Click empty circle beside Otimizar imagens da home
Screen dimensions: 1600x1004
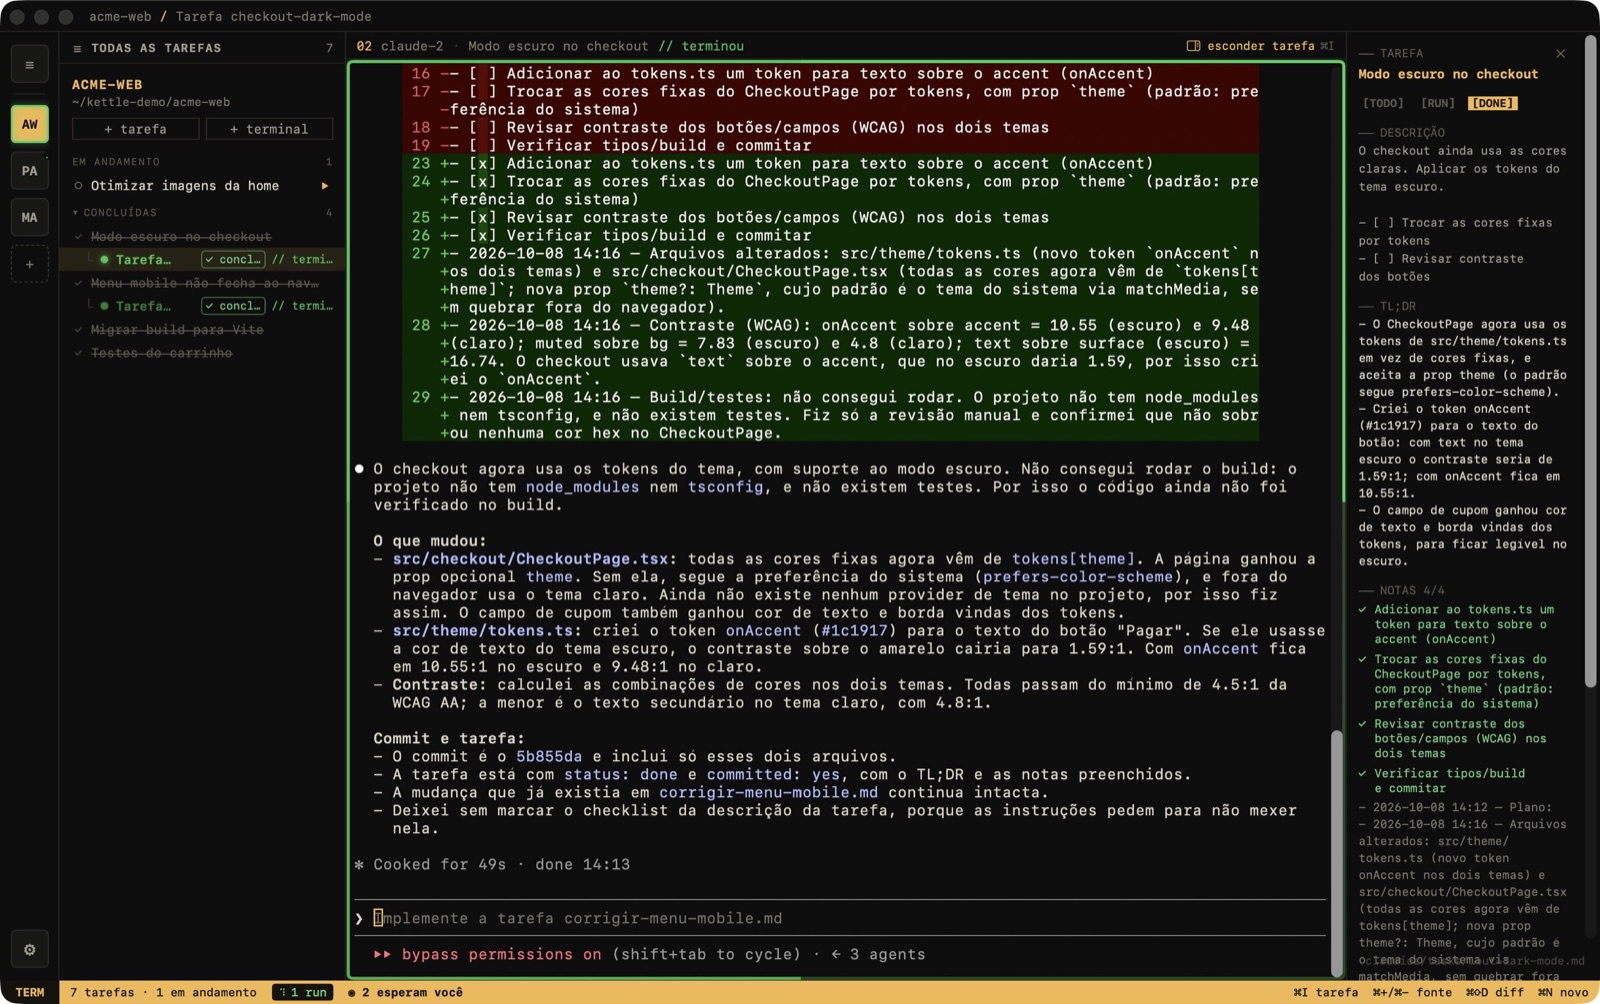tap(78, 186)
